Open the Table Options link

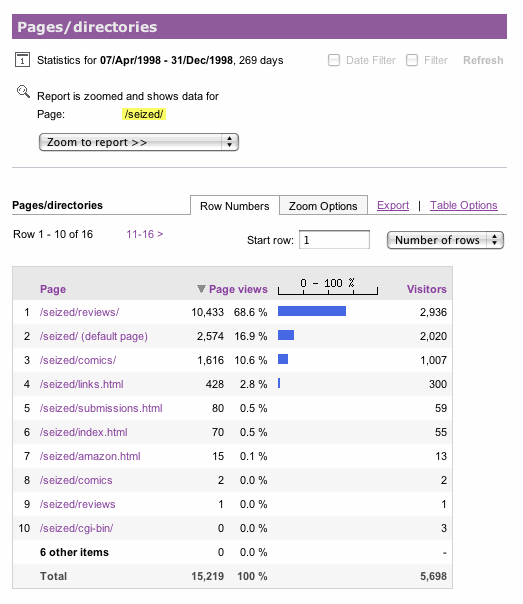tap(464, 205)
